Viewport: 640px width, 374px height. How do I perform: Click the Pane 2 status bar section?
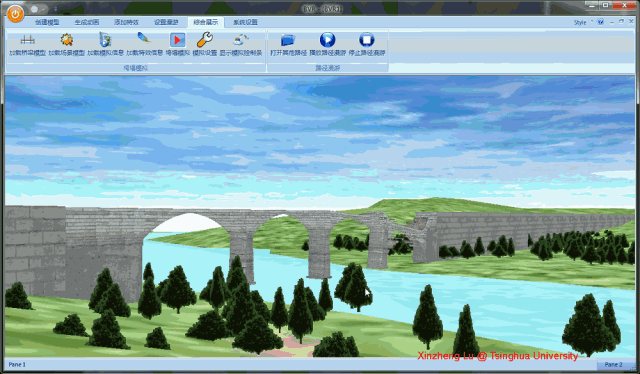[613, 364]
